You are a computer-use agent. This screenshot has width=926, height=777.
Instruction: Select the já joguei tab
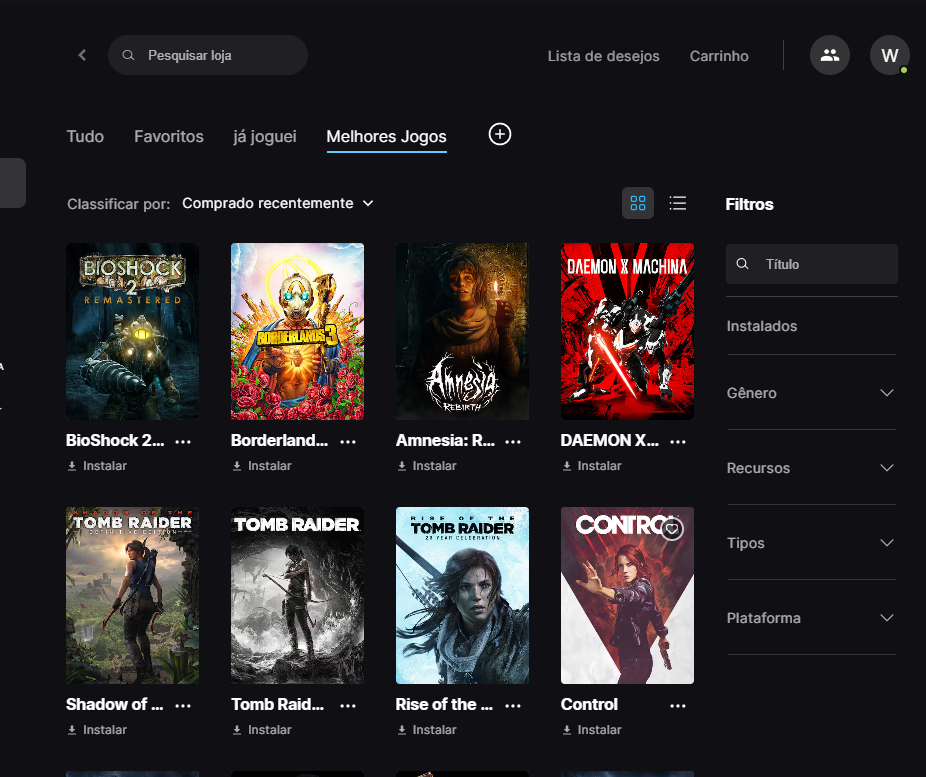coord(265,136)
